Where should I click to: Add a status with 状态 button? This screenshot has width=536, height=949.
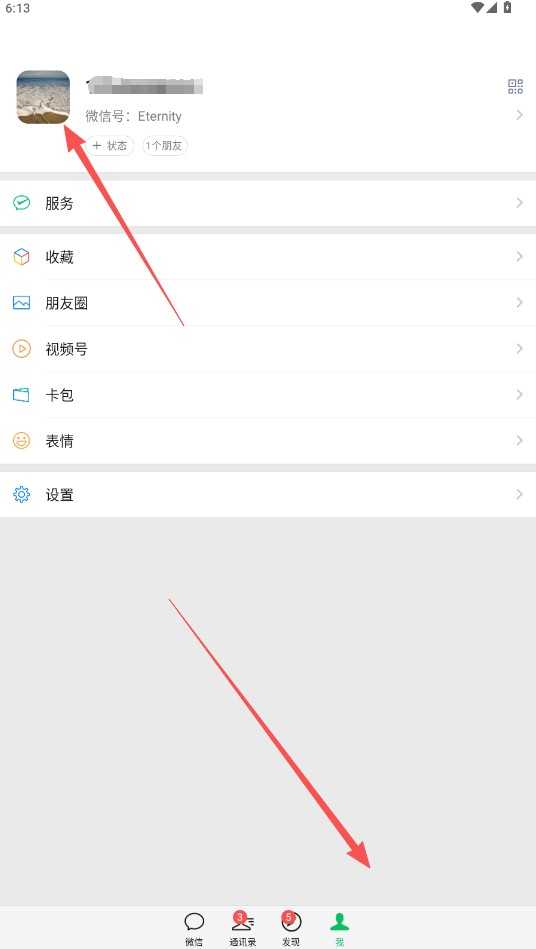pyautogui.click(x=110, y=146)
